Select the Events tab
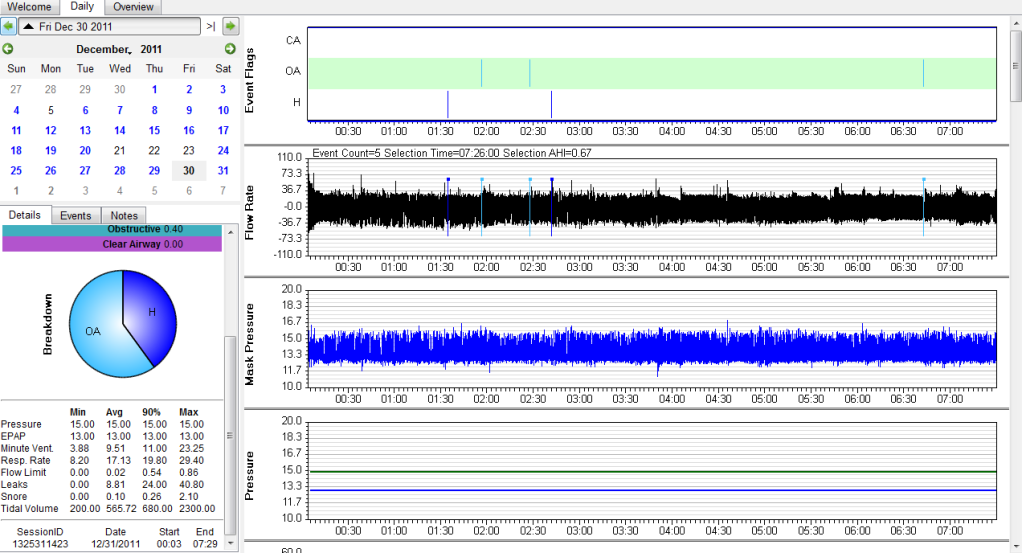This screenshot has width=1022, height=553. tap(76, 215)
